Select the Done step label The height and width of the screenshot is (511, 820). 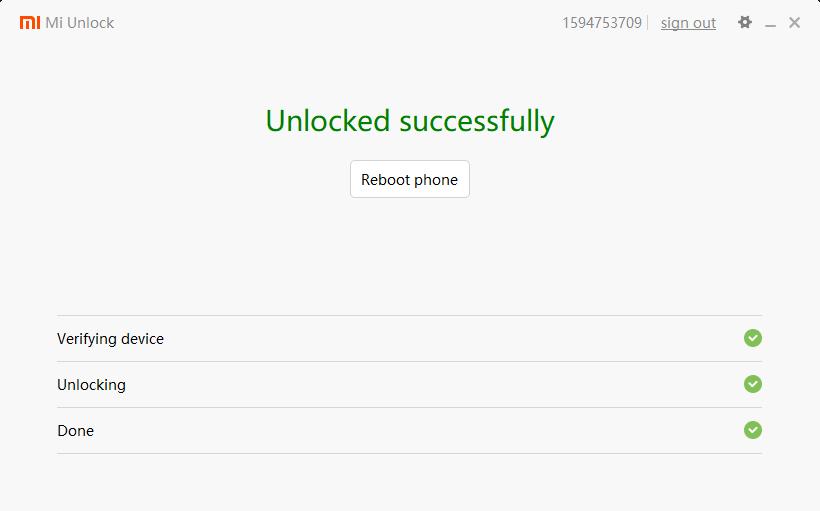pos(75,431)
